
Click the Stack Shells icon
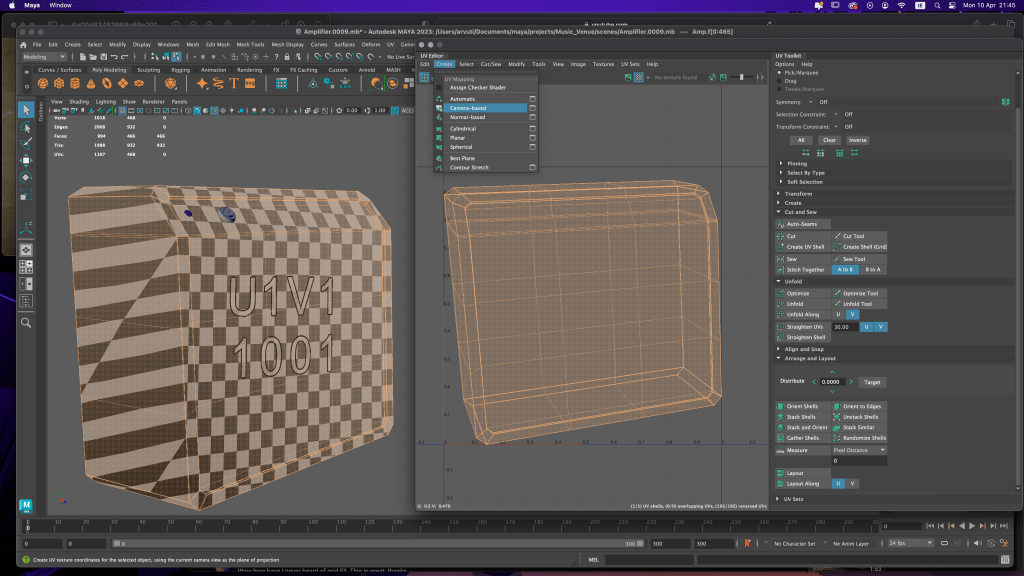pos(780,417)
